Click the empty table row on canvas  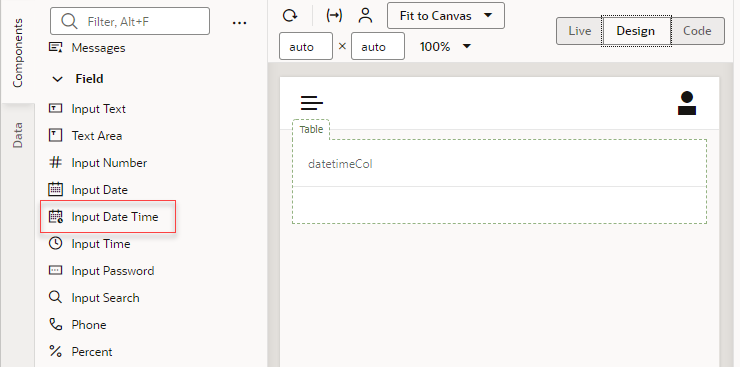(x=499, y=205)
